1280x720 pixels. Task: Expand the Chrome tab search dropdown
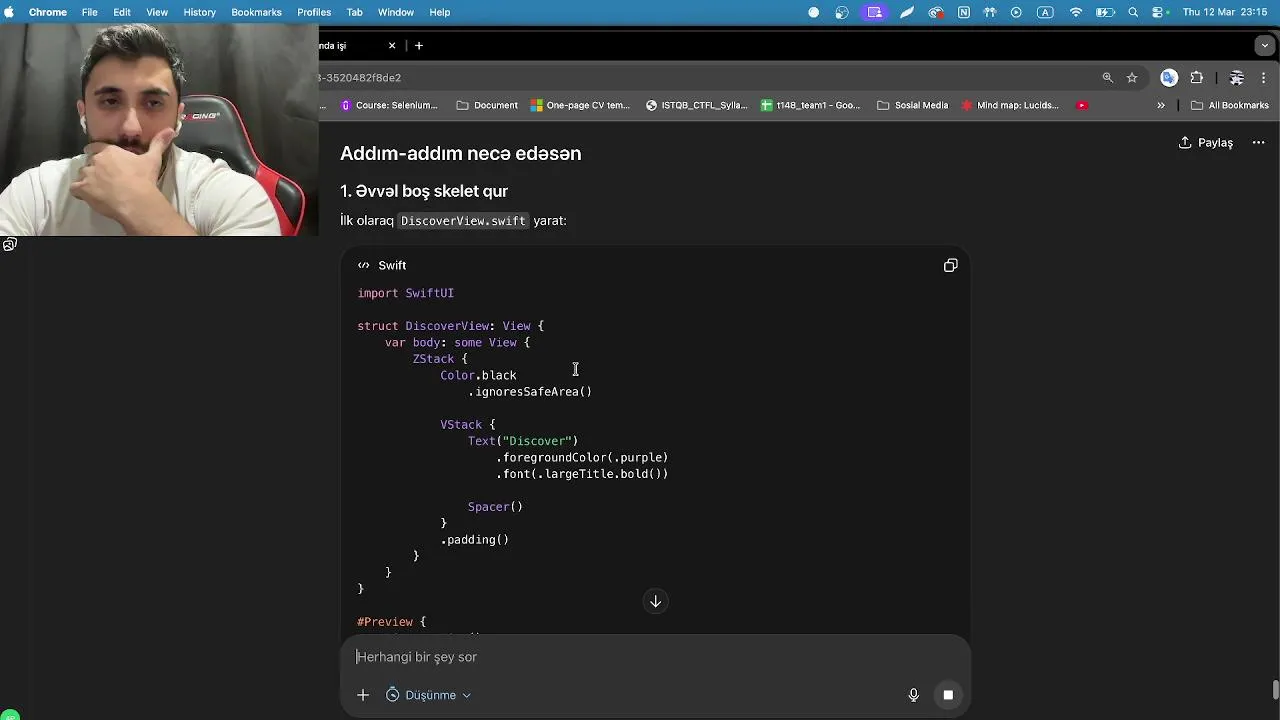pos(1266,46)
